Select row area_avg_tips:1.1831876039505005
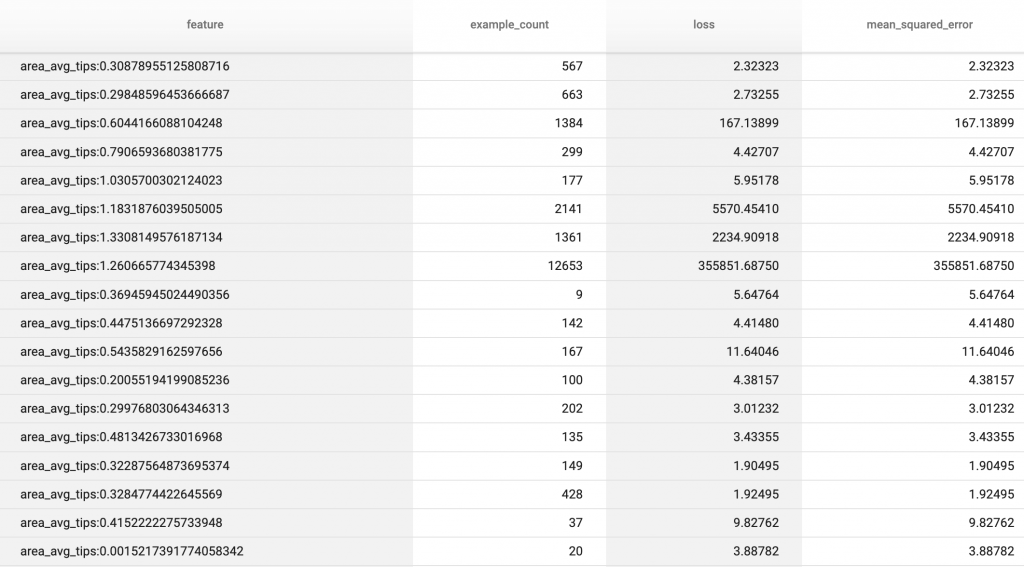 point(512,209)
